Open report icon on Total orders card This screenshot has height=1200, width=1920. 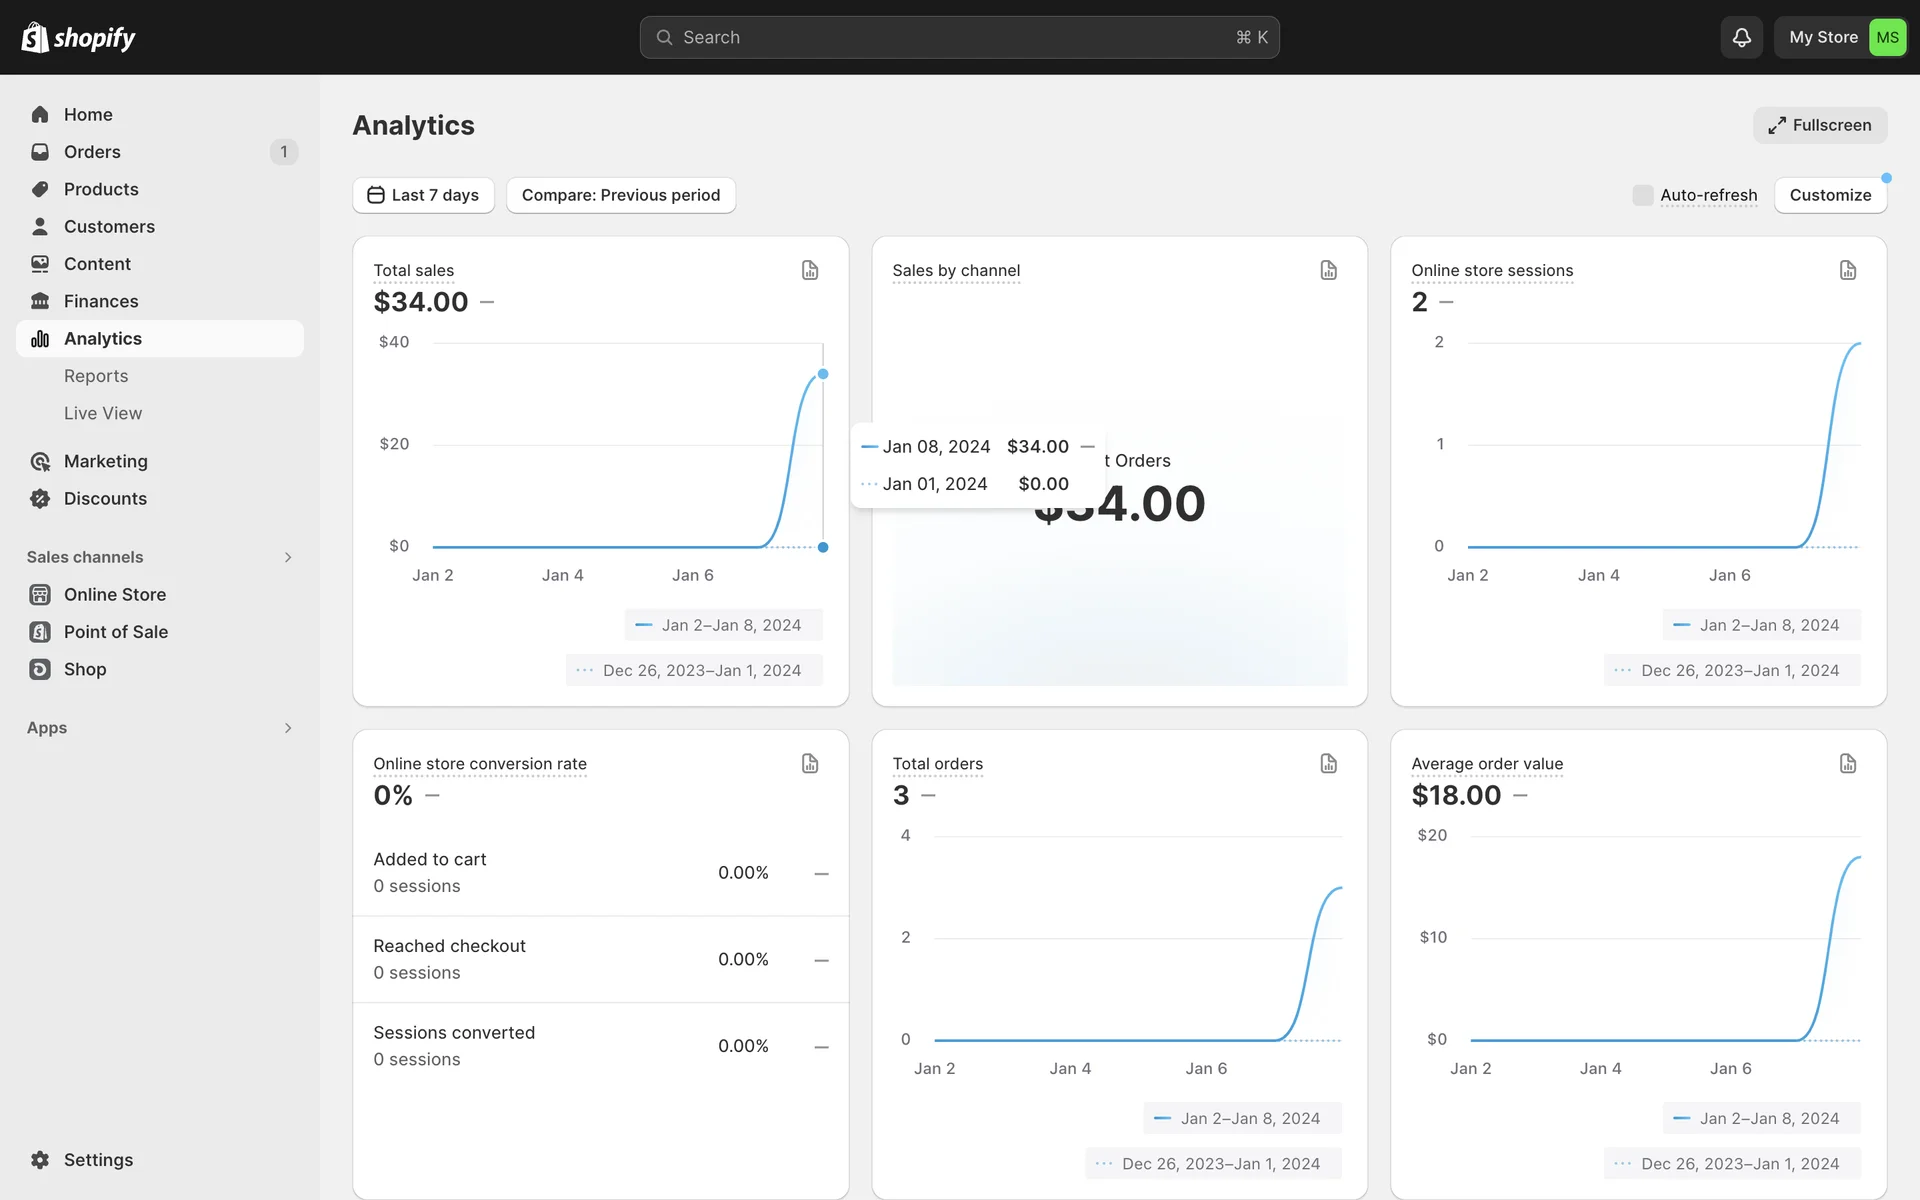coord(1328,764)
